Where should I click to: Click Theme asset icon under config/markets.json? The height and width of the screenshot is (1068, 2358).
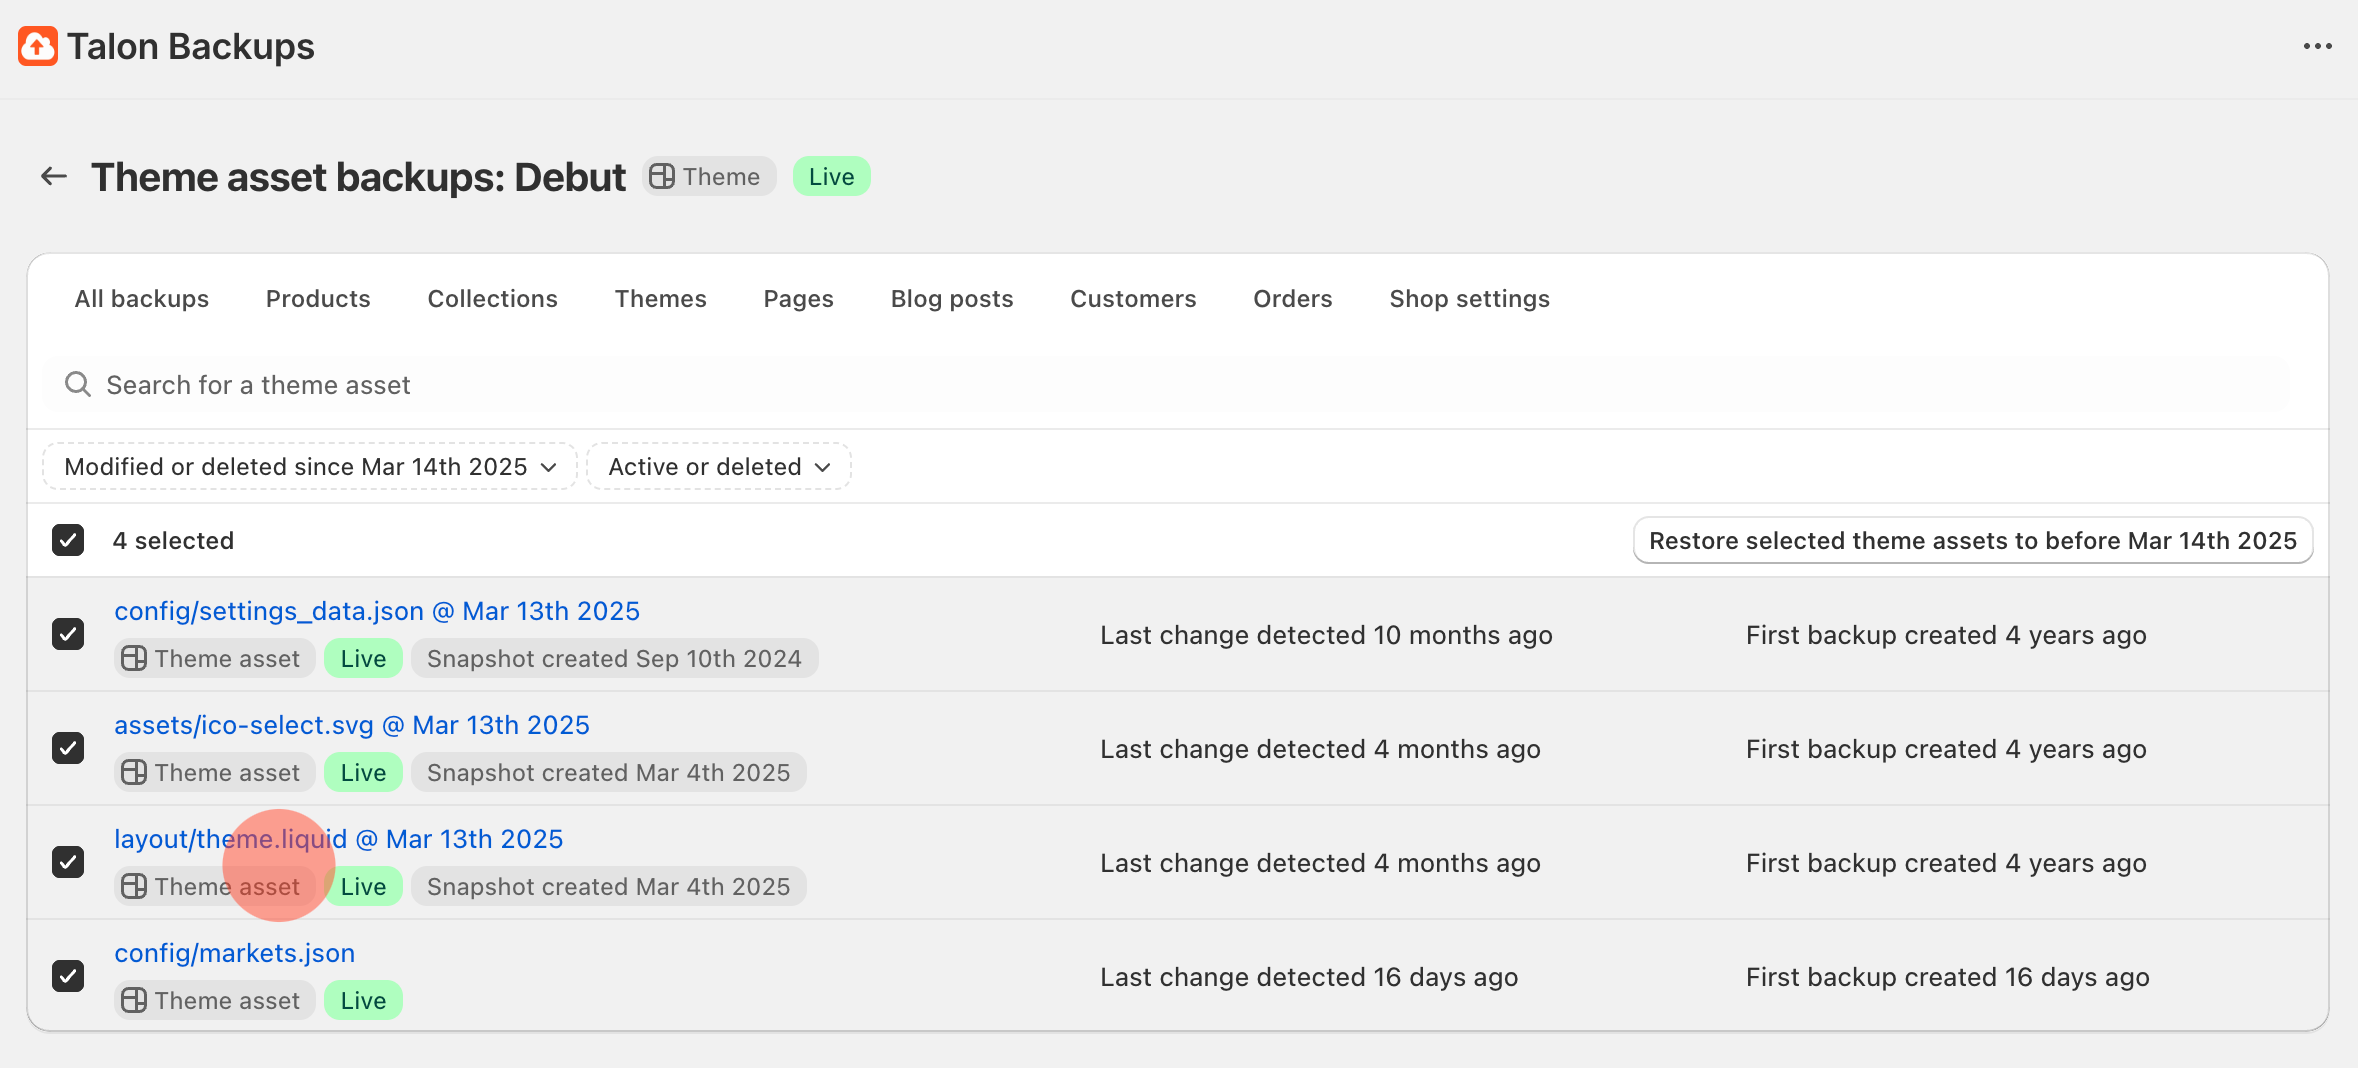(134, 1001)
